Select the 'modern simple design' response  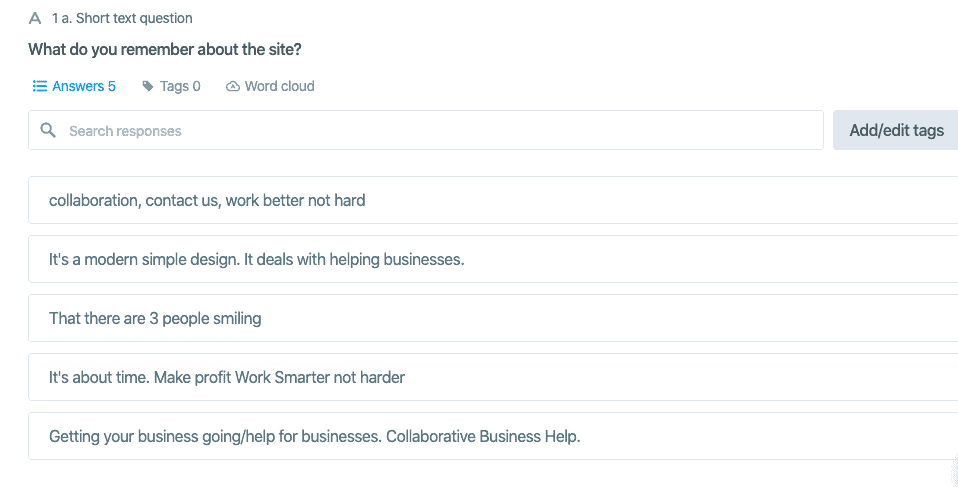coord(493,259)
